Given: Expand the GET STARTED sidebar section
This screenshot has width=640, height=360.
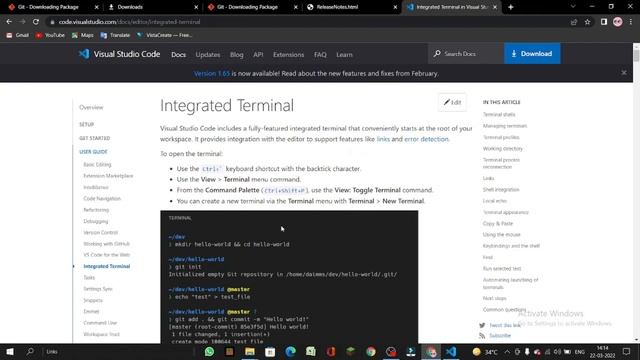Looking at the screenshot, I should click(x=95, y=138).
